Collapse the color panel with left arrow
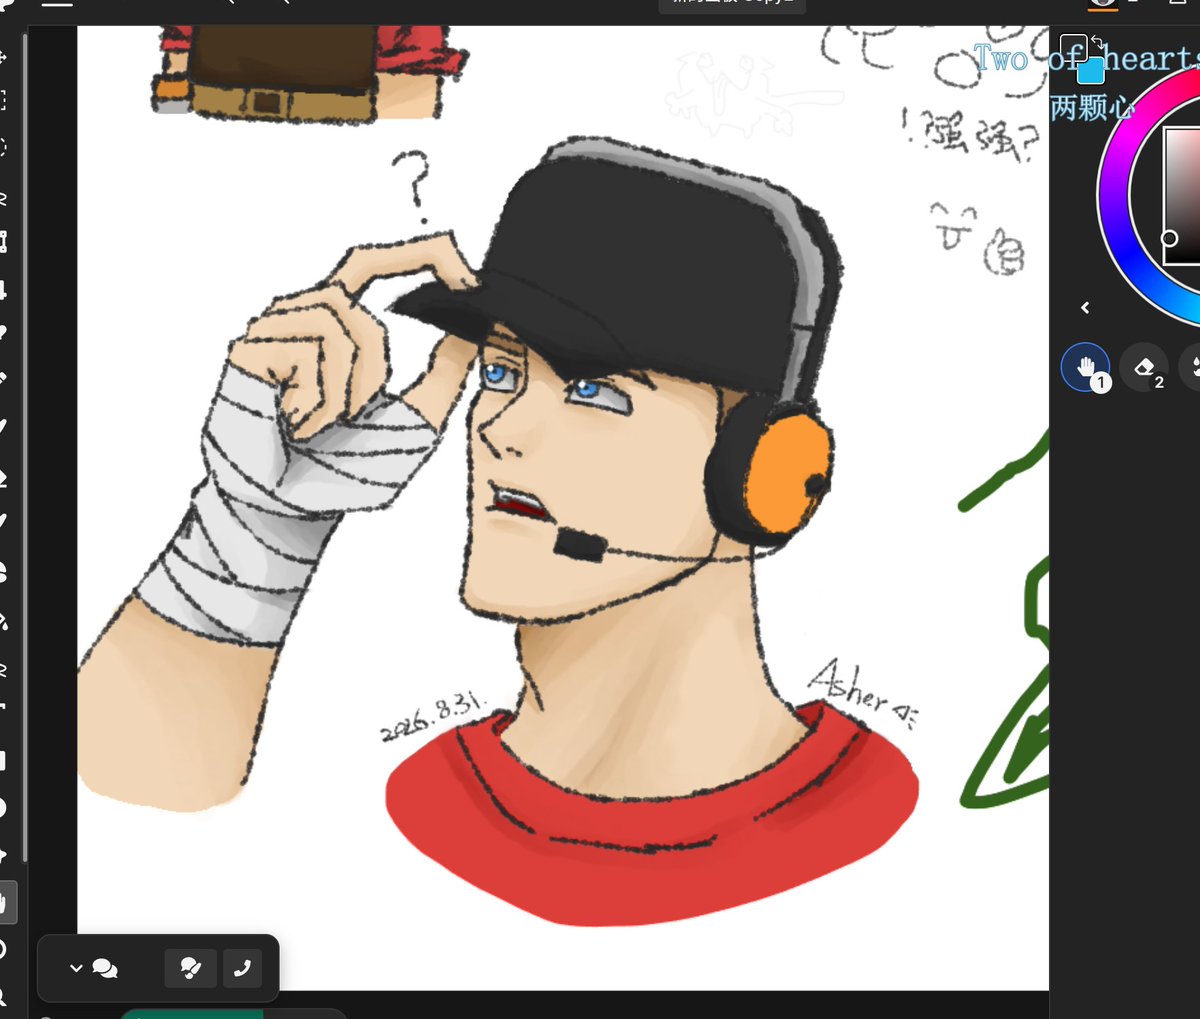The height and width of the screenshot is (1019, 1200). 1085,307
